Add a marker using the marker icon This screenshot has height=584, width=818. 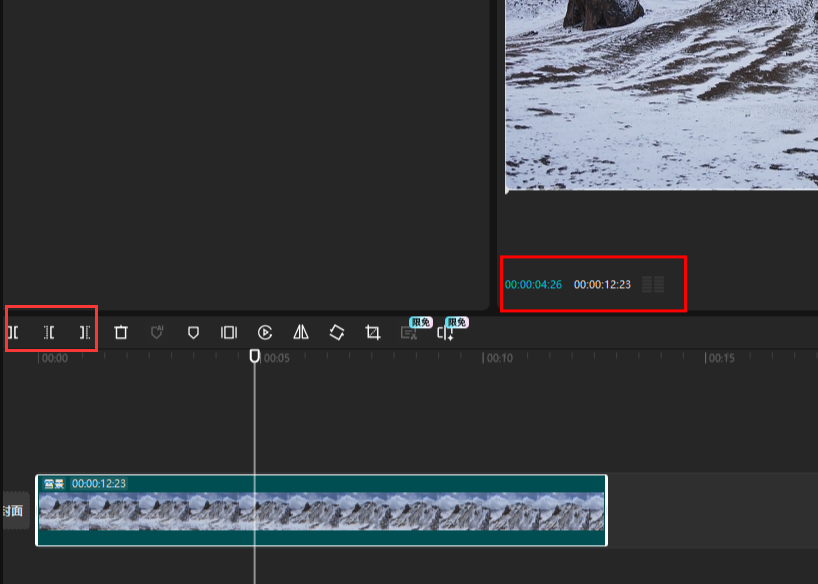point(193,332)
